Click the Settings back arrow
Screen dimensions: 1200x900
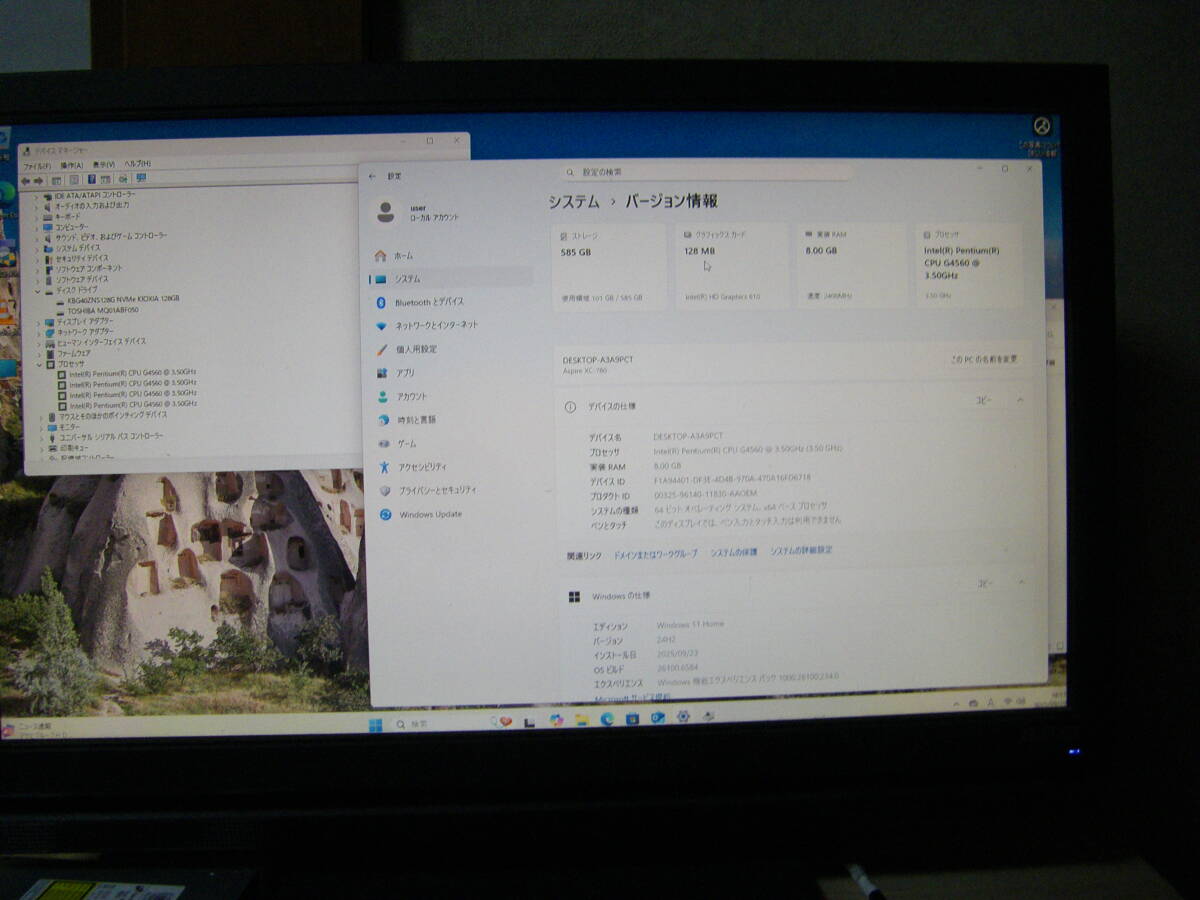[373, 176]
